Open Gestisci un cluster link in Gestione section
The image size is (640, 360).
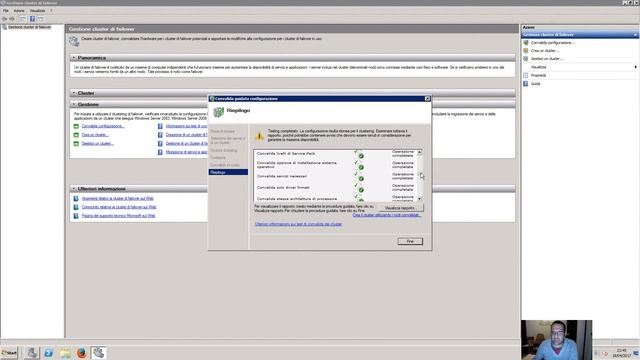click(98, 144)
